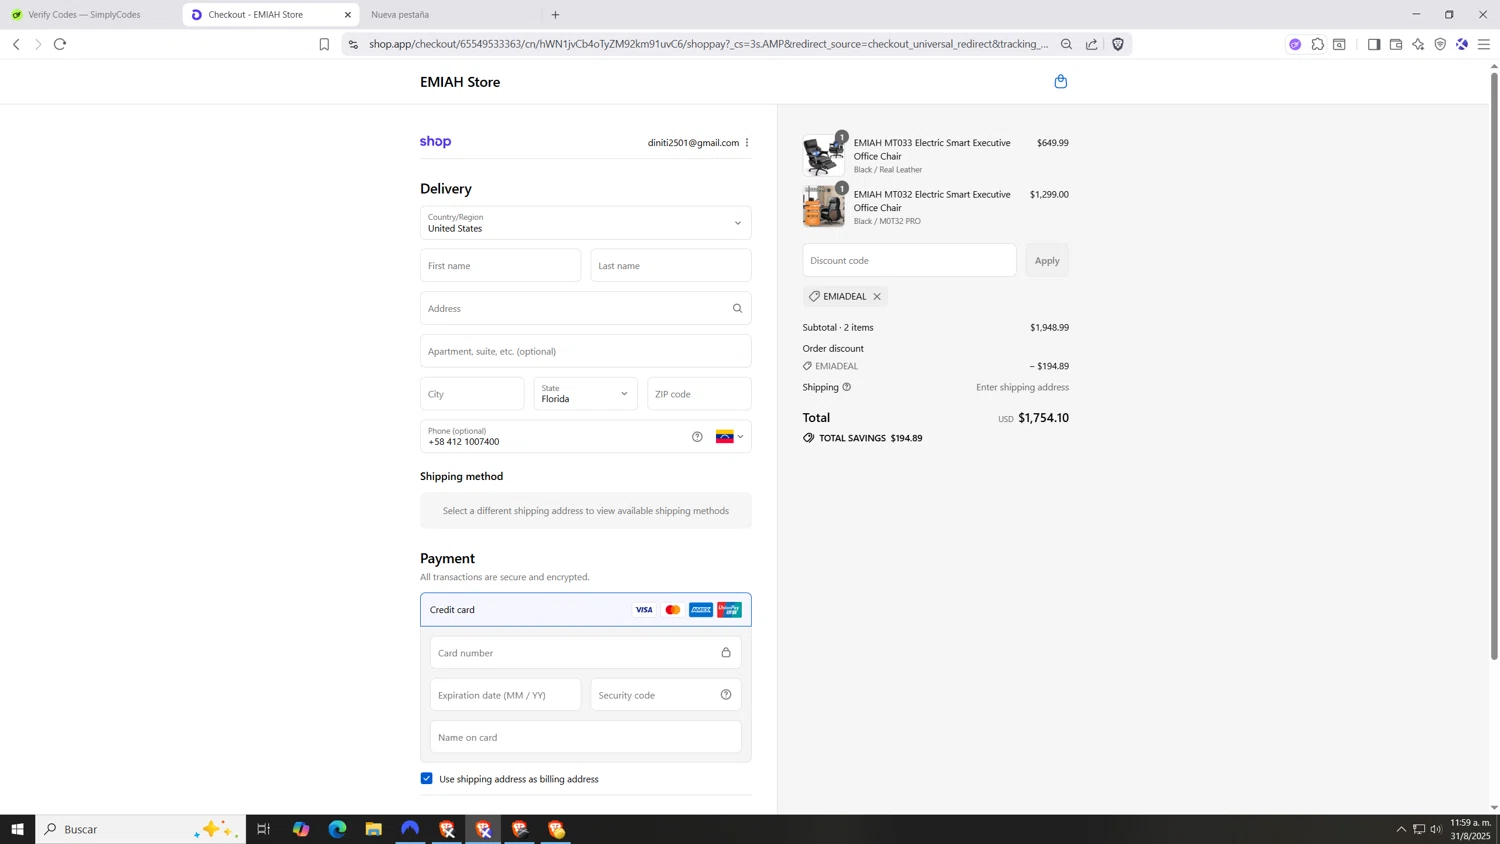Open the zoom magnifier icon in address bar

pyautogui.click(x=1067, y=44)
